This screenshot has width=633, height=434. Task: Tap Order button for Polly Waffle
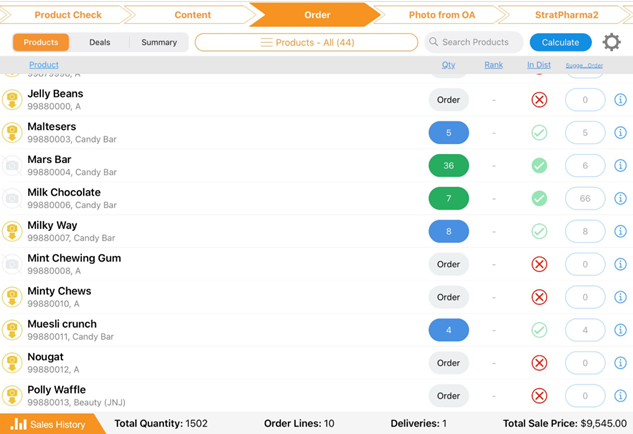[x=449, y=396]
